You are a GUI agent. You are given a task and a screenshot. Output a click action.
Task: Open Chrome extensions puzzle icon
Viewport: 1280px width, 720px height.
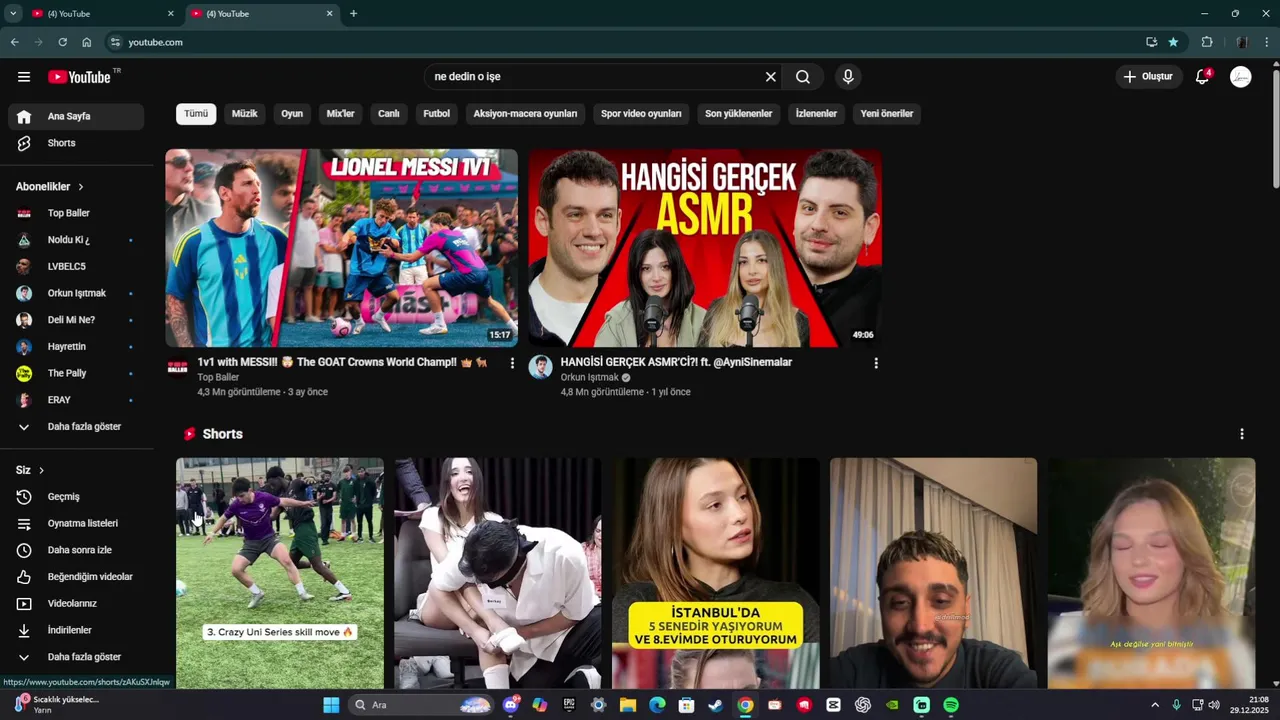pos(1207,42)
